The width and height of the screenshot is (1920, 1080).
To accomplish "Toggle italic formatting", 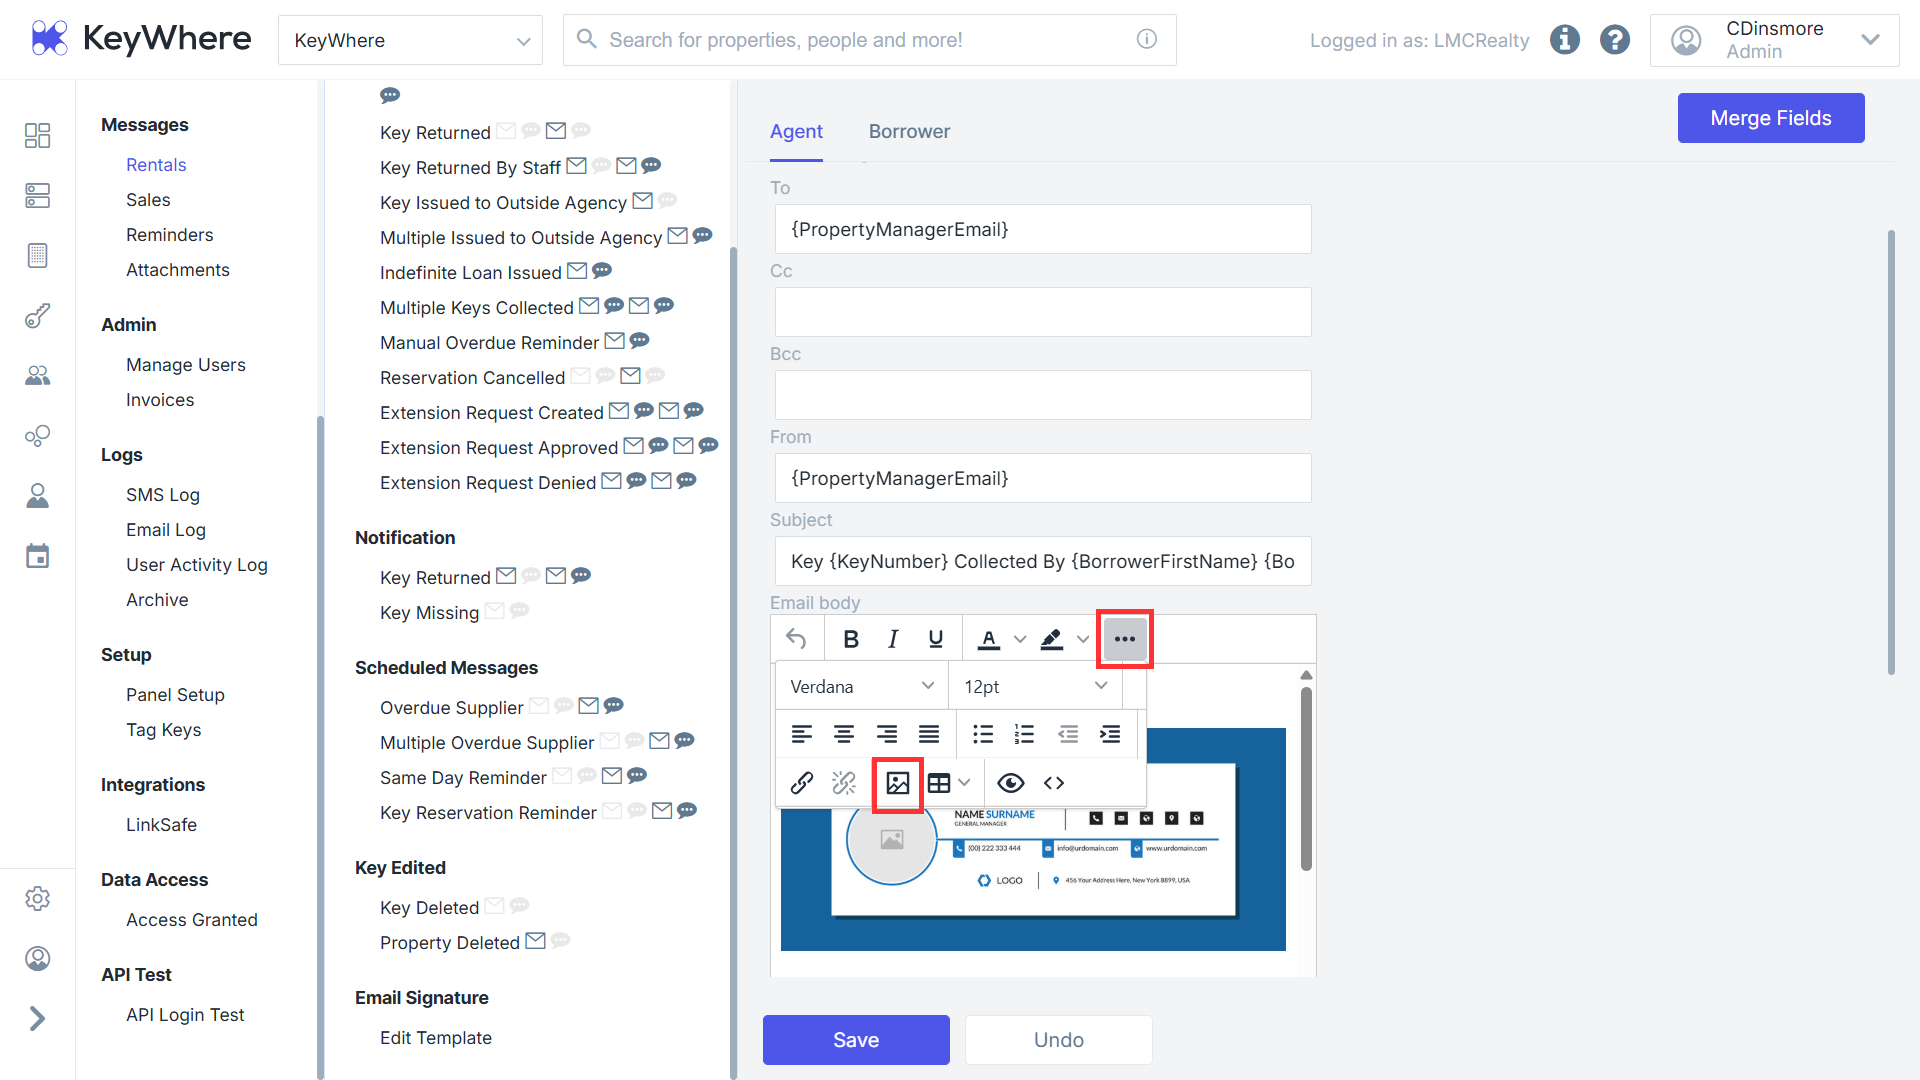I will tap(893, 638).
